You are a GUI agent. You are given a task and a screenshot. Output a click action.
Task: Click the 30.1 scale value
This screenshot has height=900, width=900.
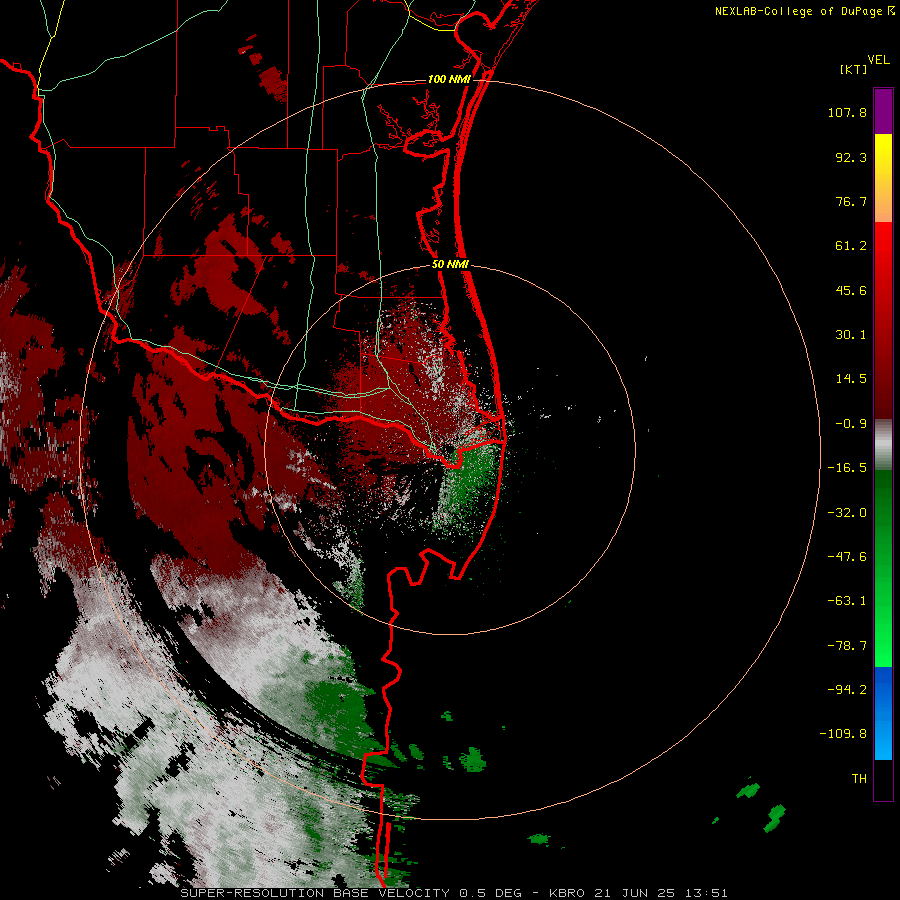(851, 335)
